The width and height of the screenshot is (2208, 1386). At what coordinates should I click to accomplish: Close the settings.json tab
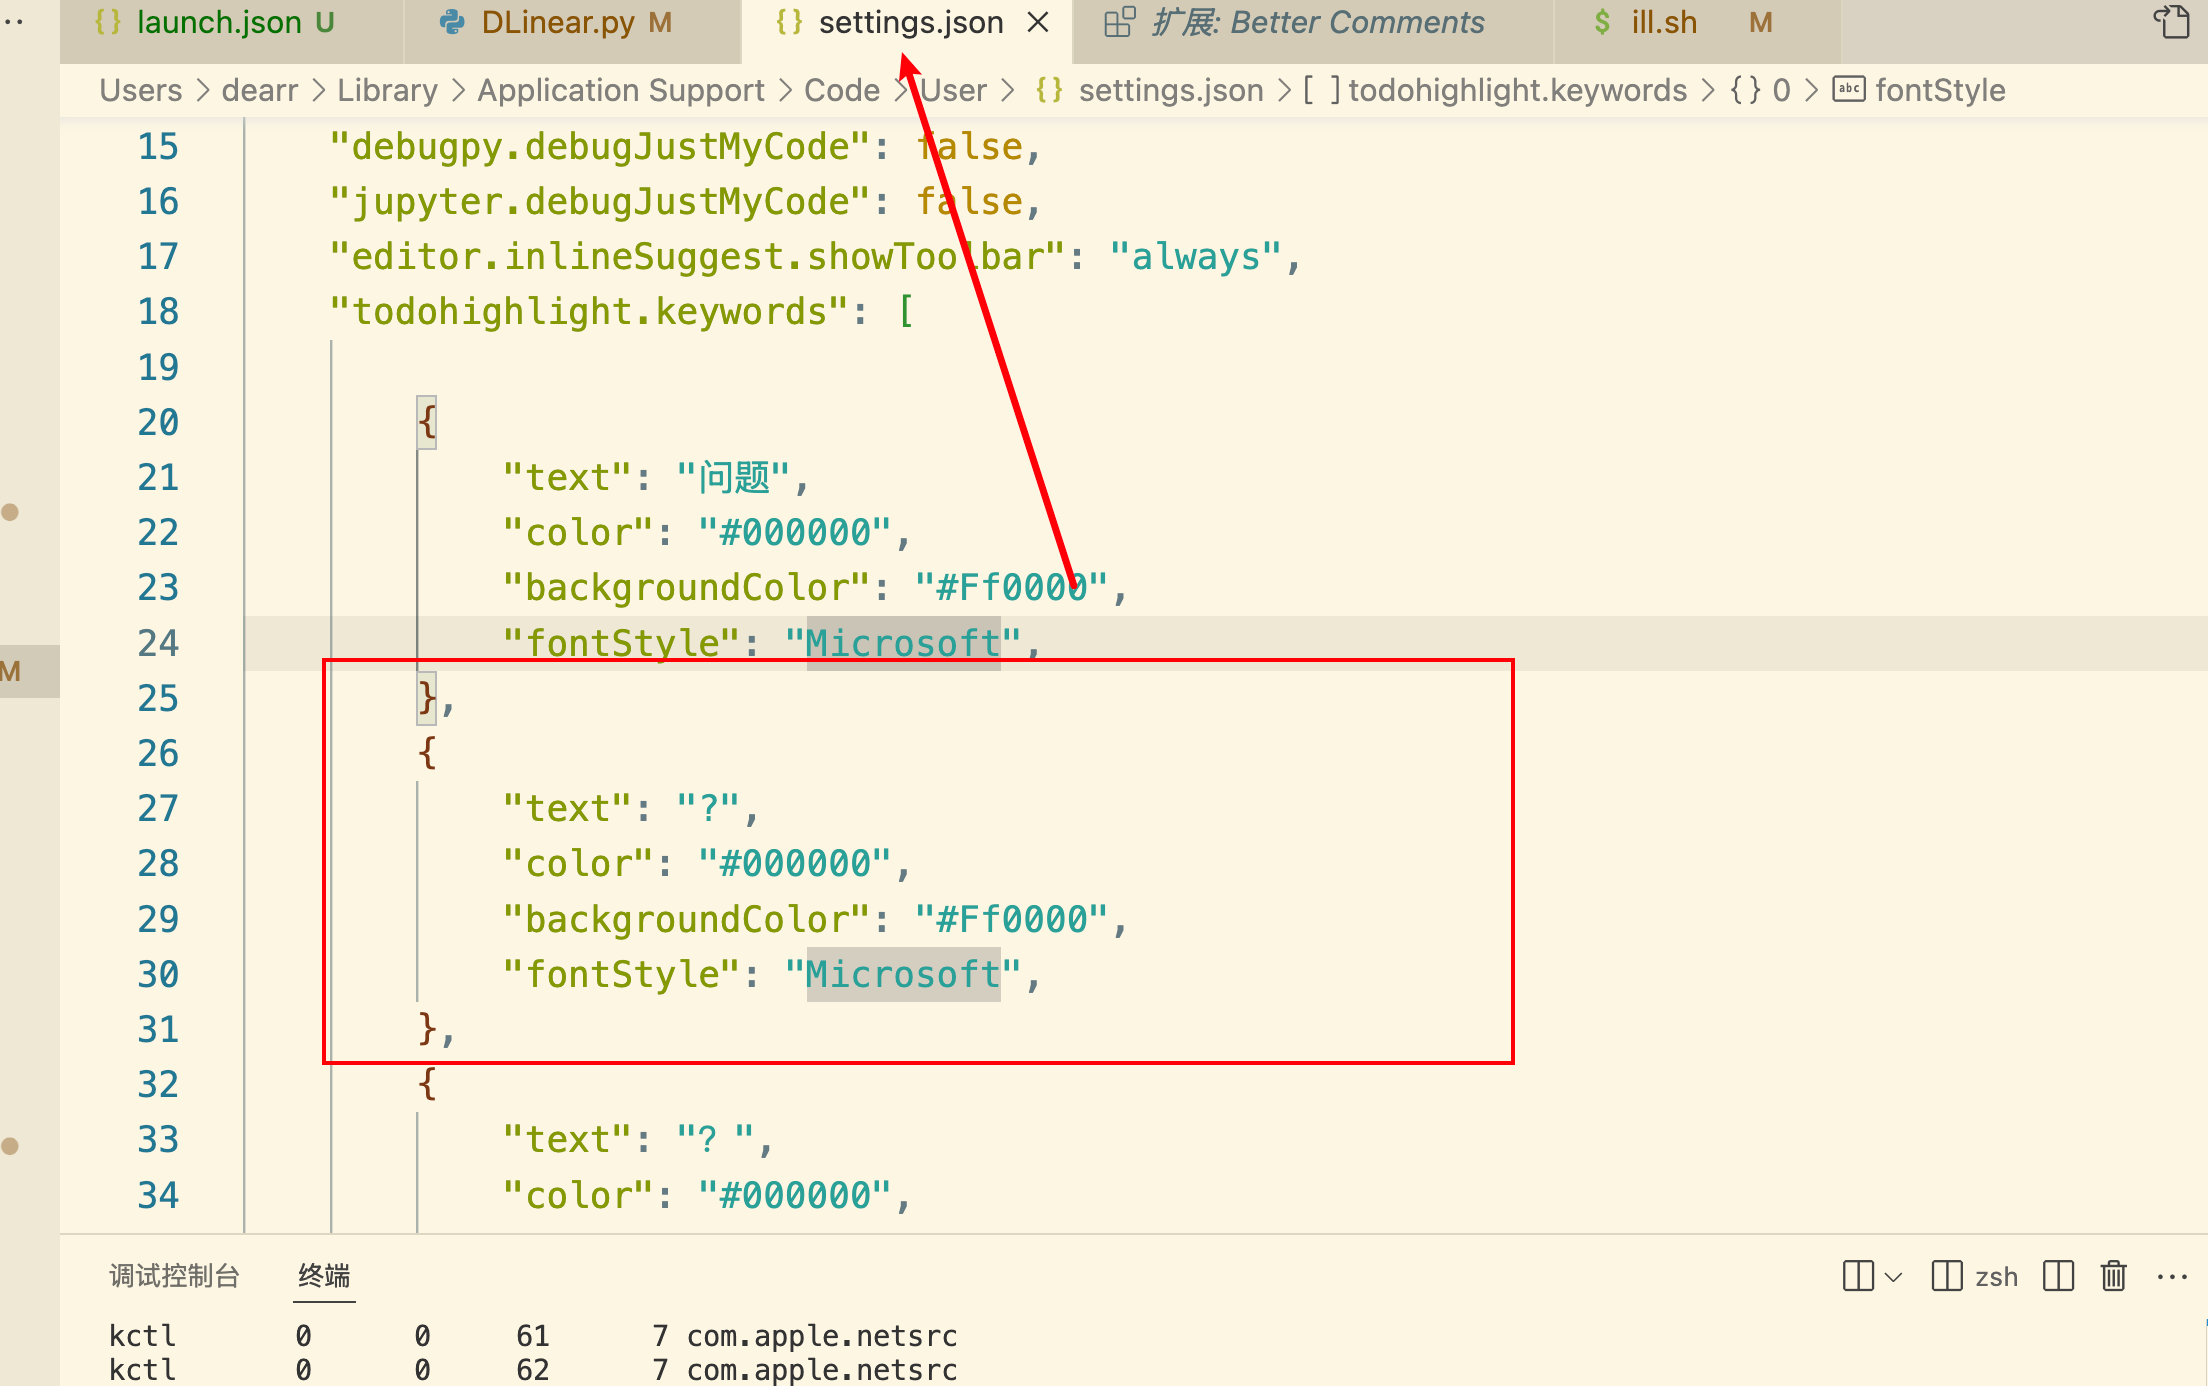[1039, 23]
